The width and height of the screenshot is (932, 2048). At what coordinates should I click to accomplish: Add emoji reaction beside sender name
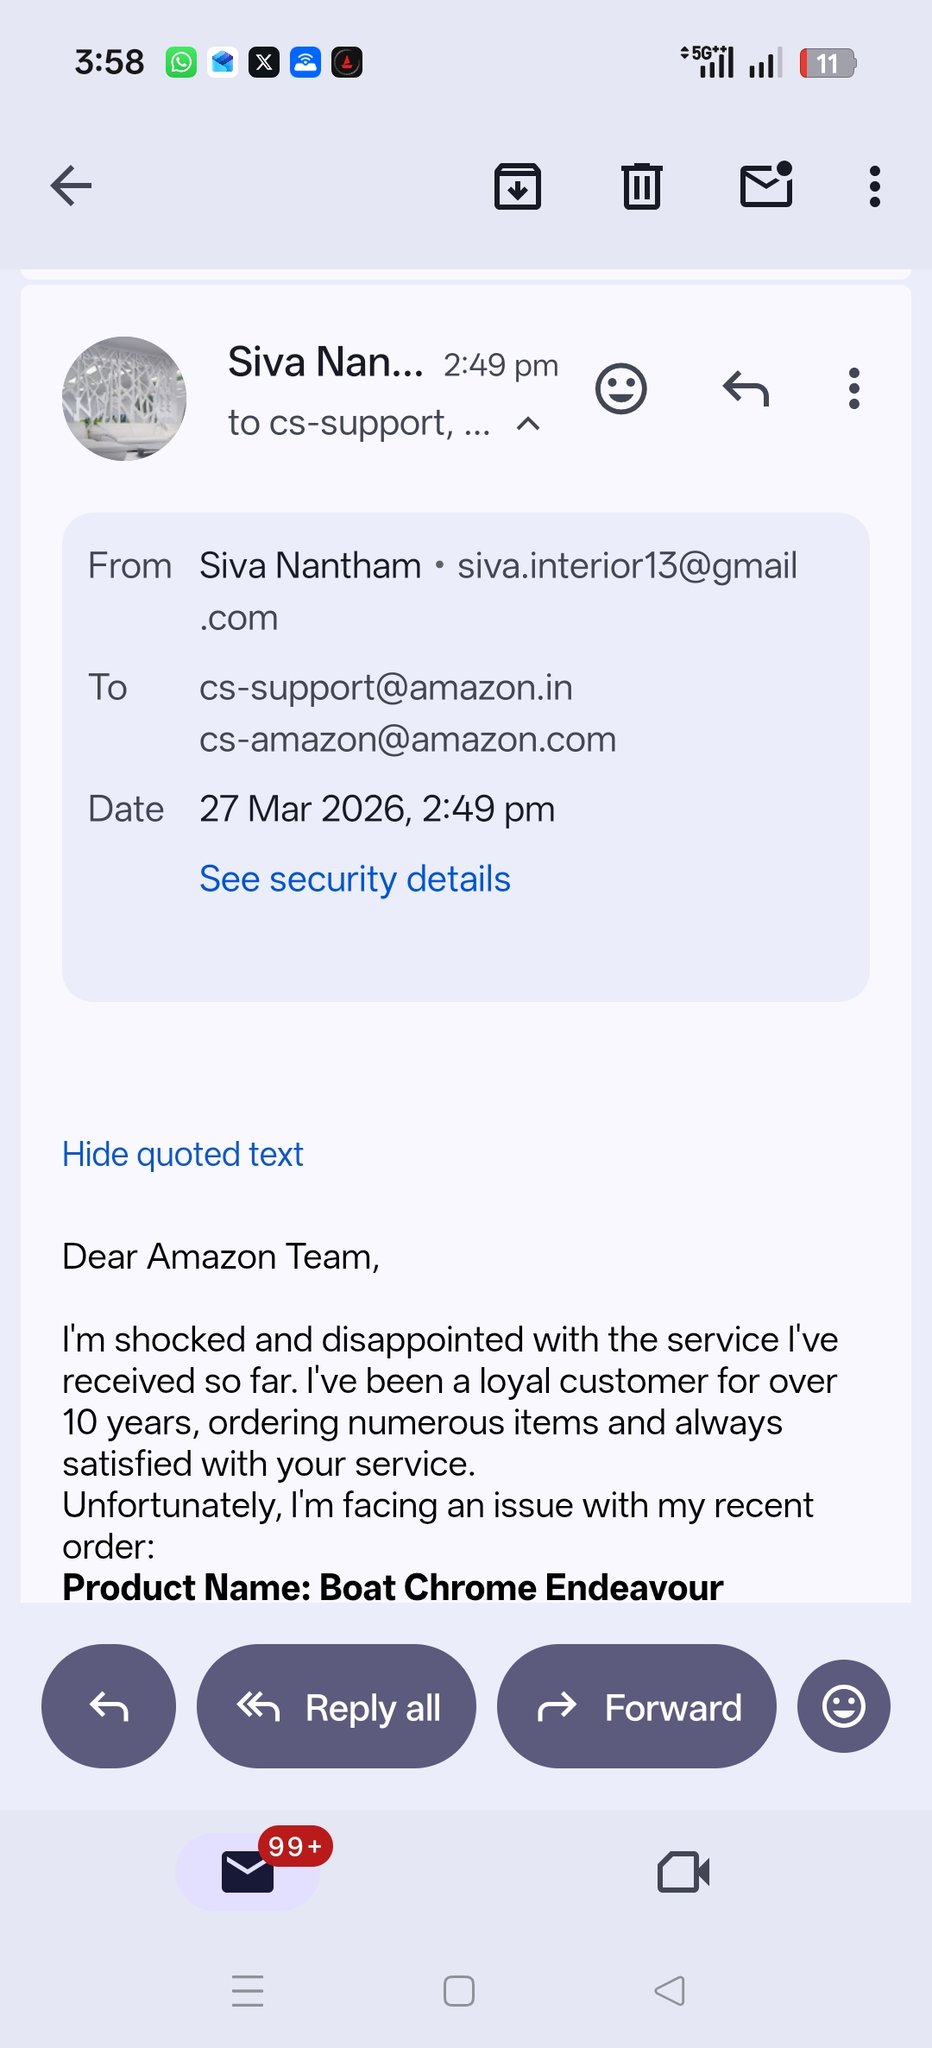click(x=621, y=389)
